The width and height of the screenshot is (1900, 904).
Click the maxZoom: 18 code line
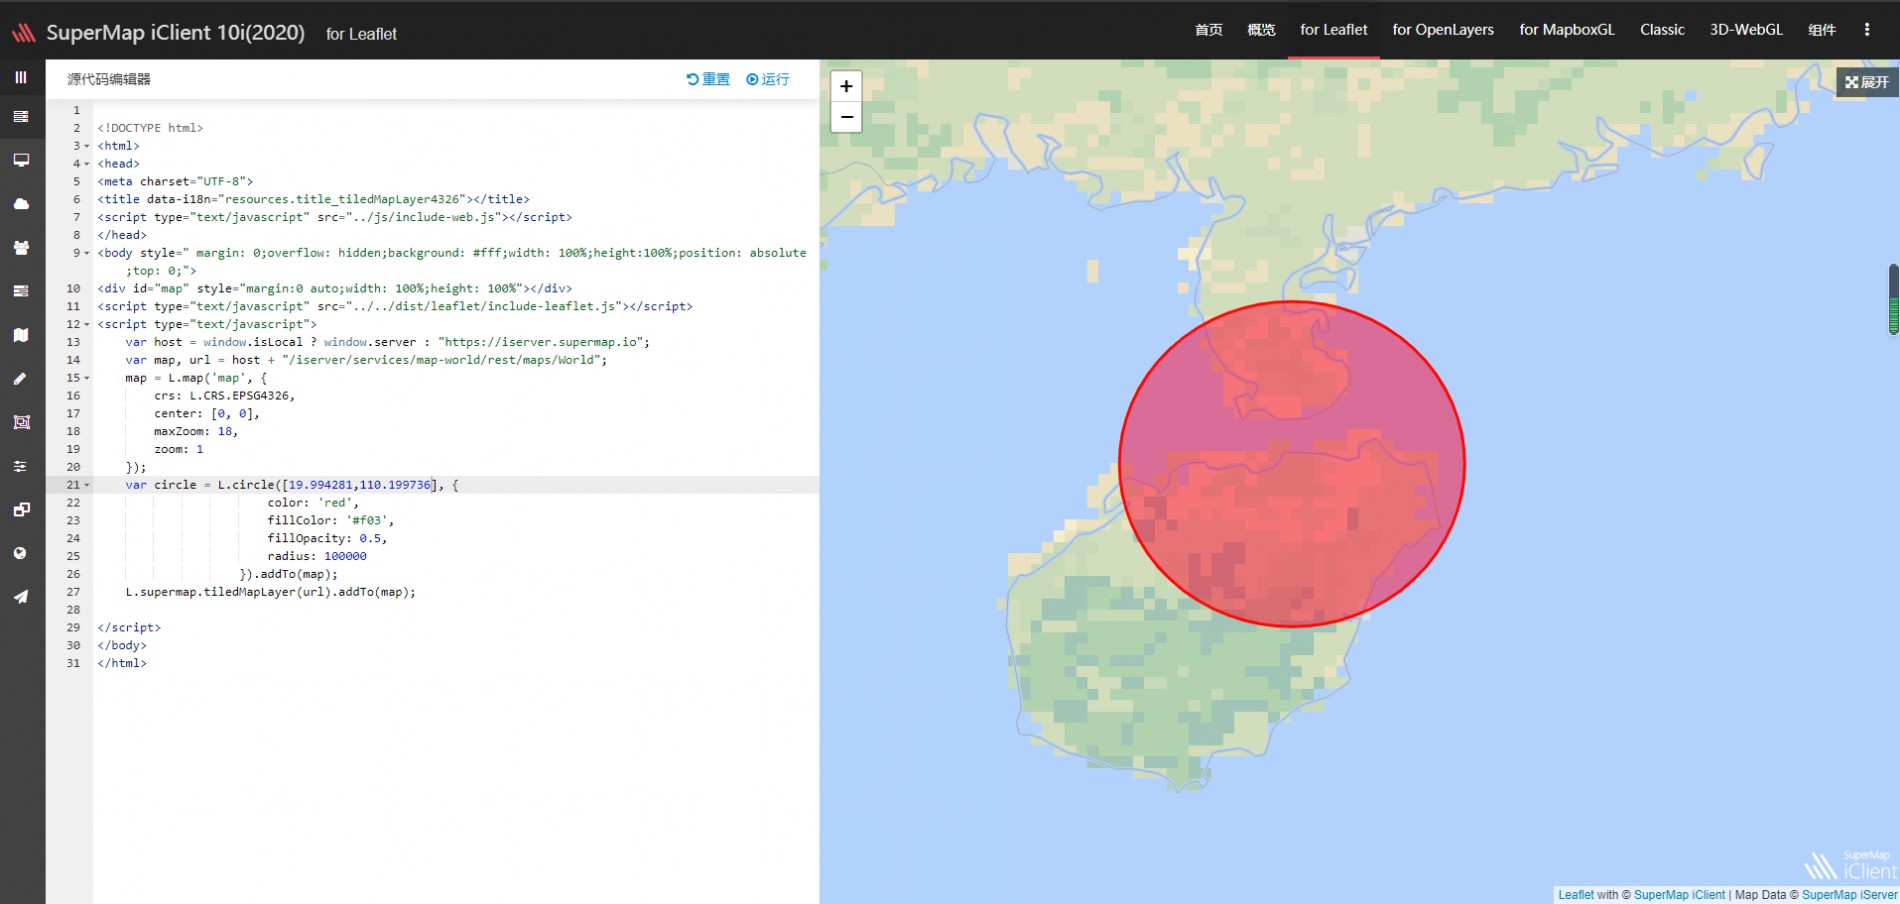point(196,431)
